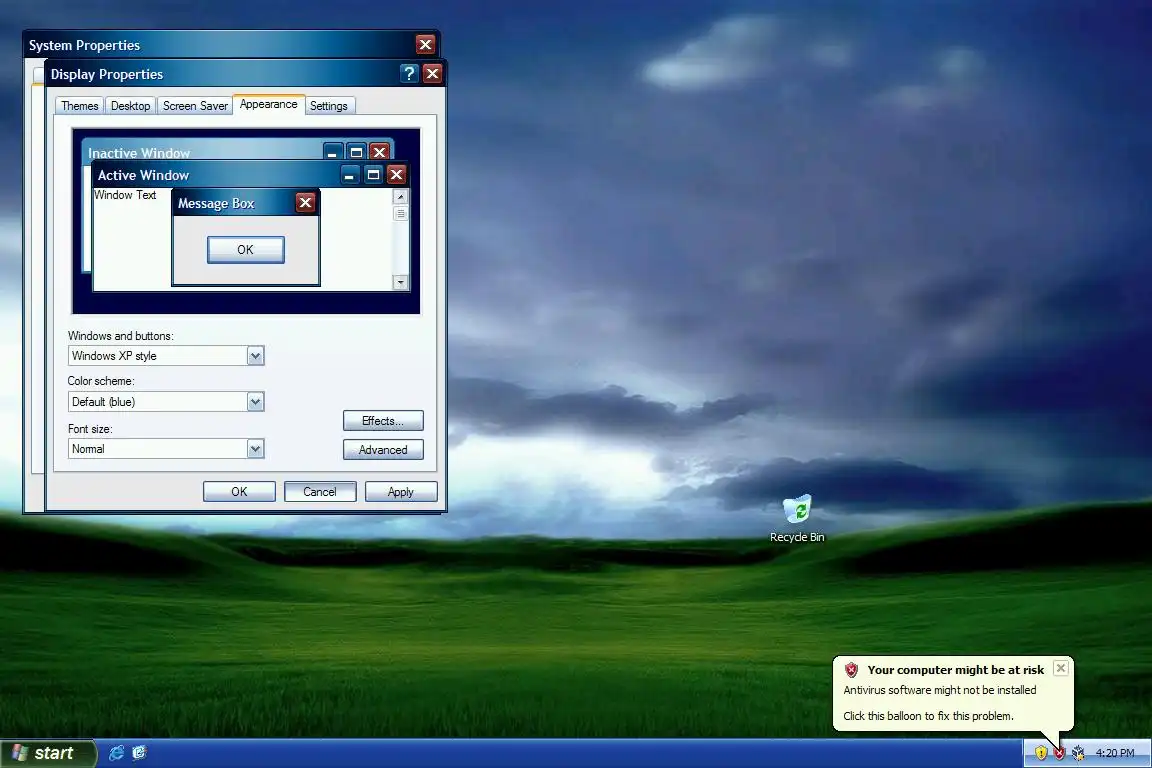The image size is (1152, 768).
Task: Click the preview Active Window minimize button
Action: (350, 175)
